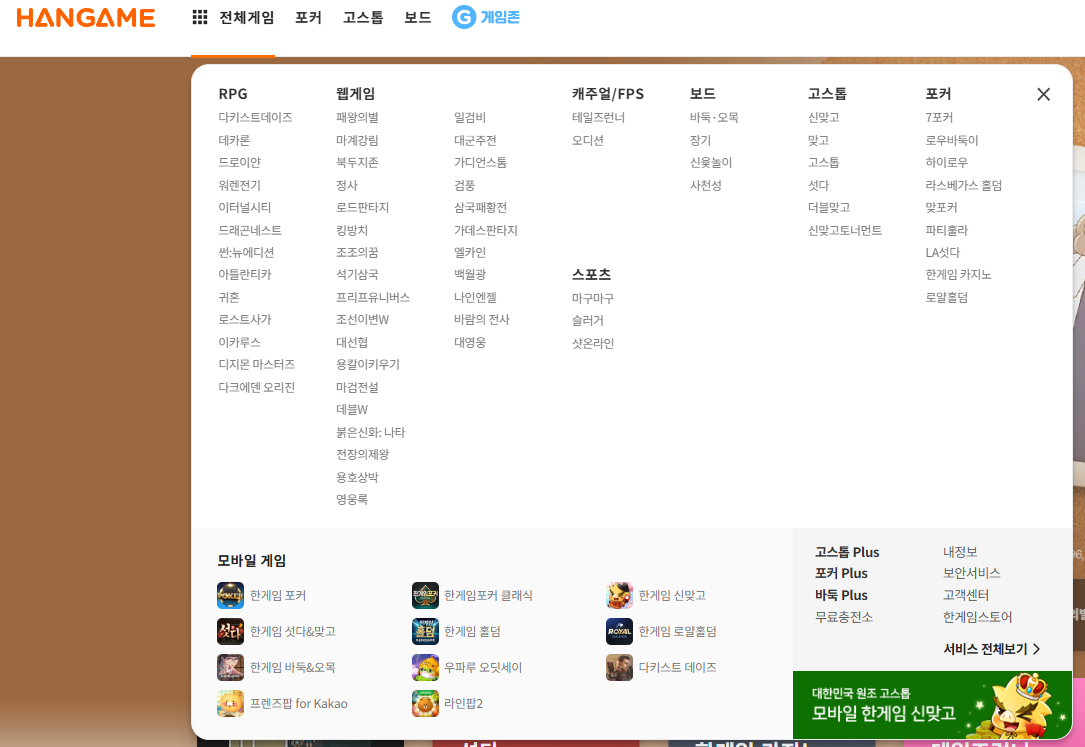1085x747 pixels.
Task: Select 영웅록 at the list bottom
Action: pos(352,499)
